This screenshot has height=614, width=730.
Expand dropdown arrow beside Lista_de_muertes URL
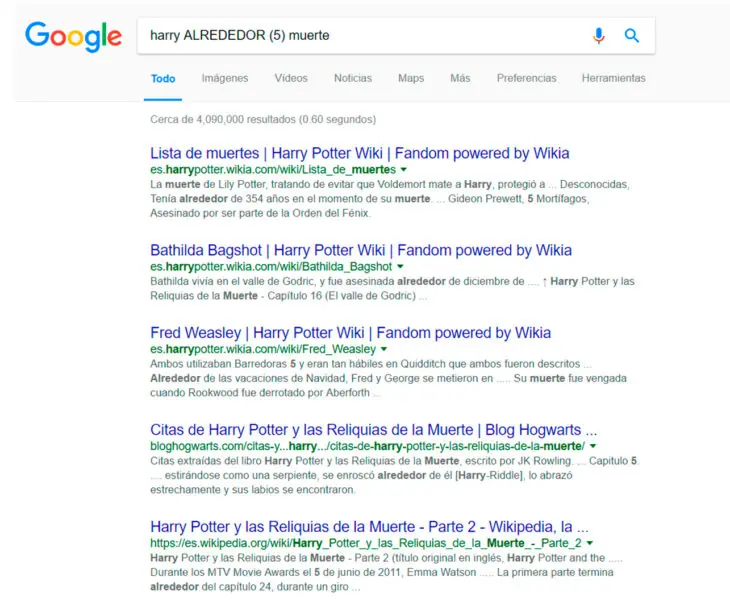[x=404, y=169]
